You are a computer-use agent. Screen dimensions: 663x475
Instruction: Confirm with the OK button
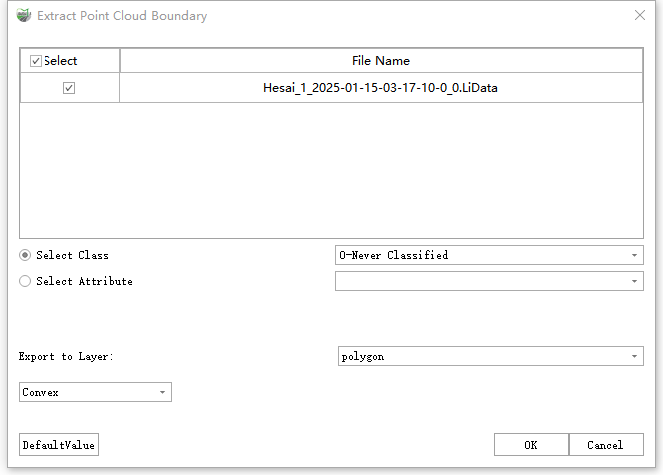pos(531,444)
